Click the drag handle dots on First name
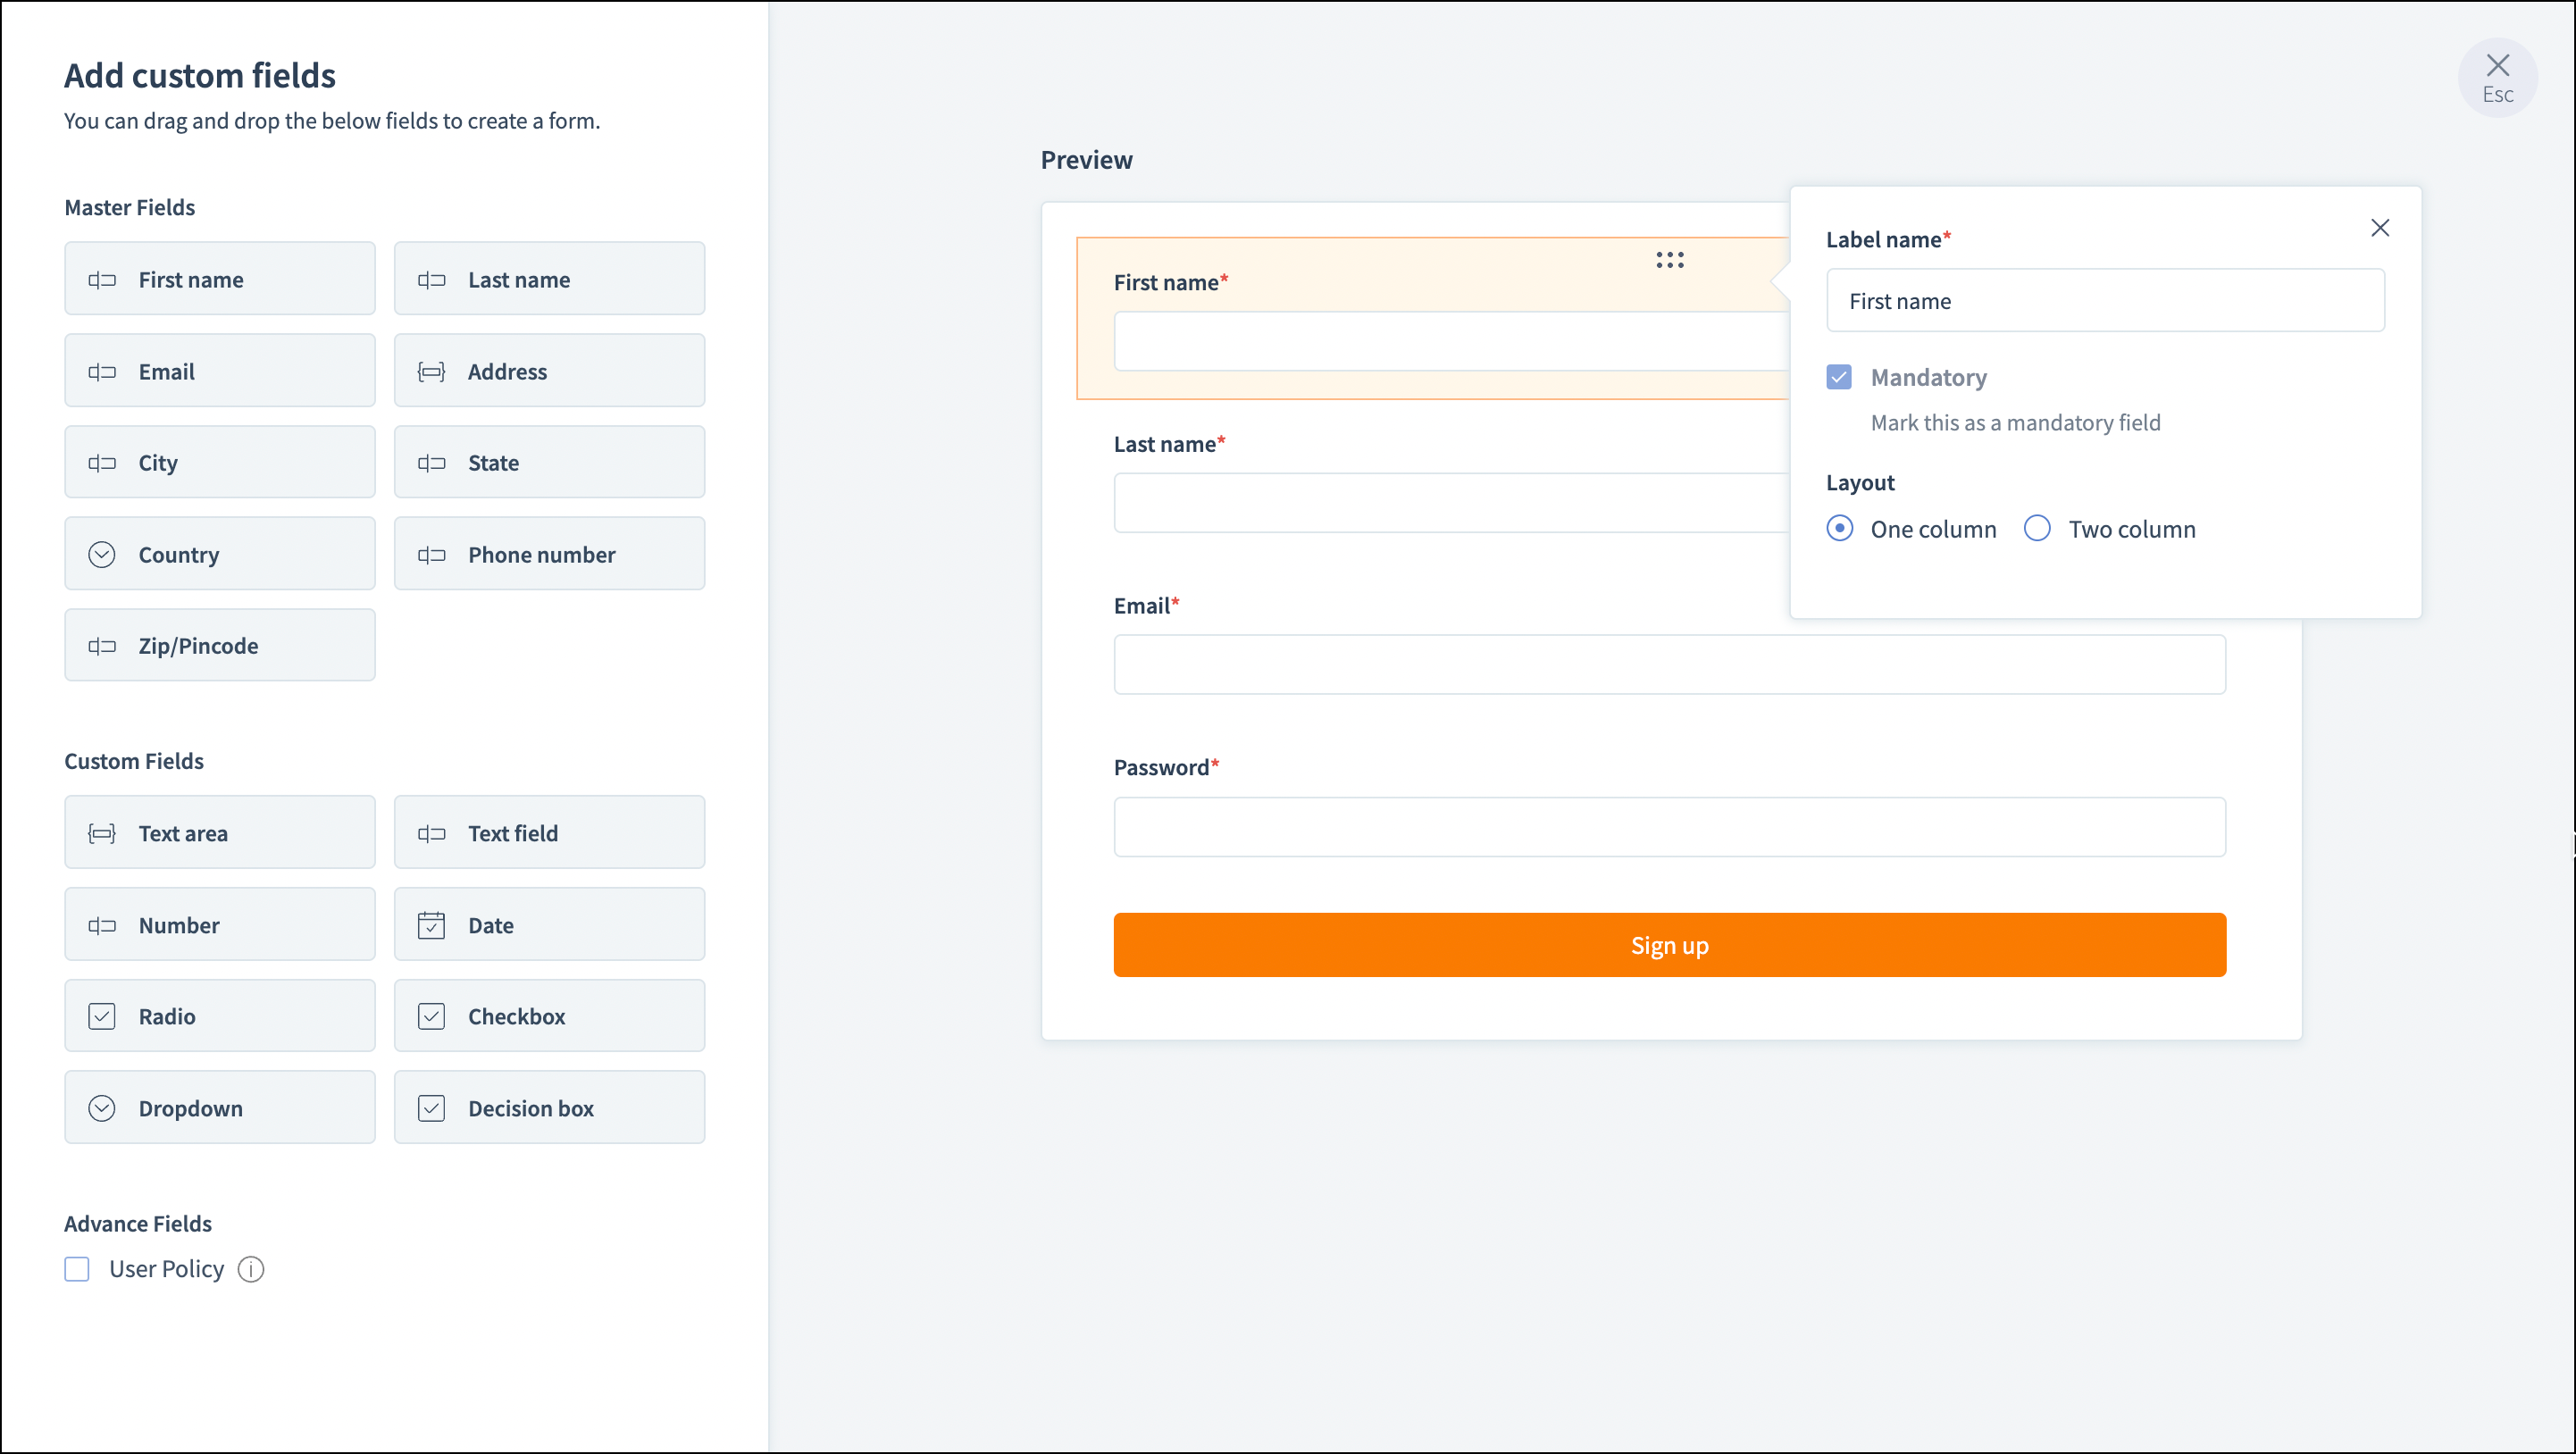 1669,260
